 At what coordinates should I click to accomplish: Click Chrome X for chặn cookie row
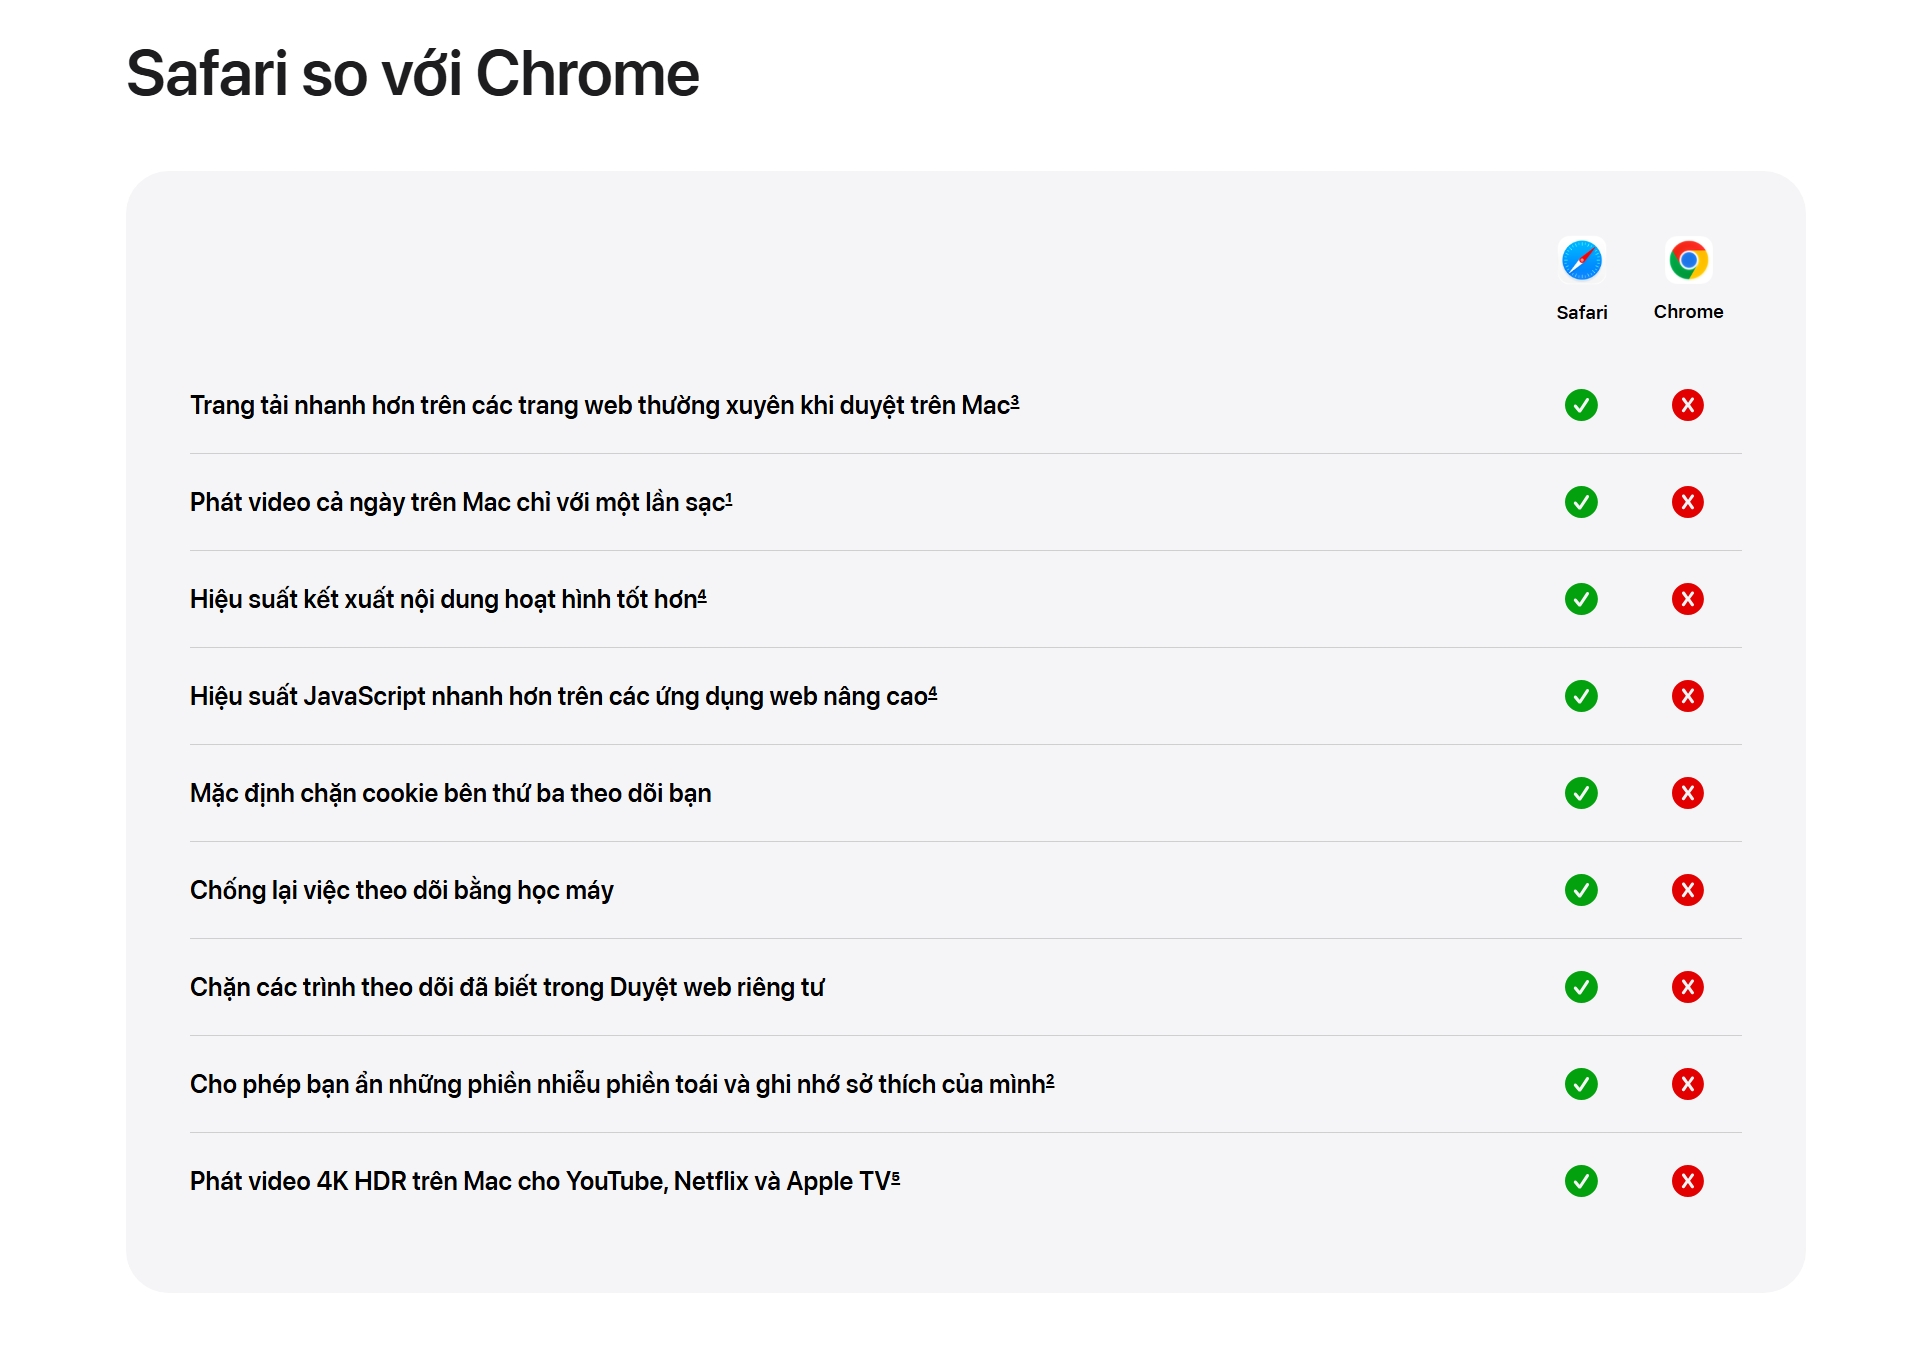coord(1688,793)
